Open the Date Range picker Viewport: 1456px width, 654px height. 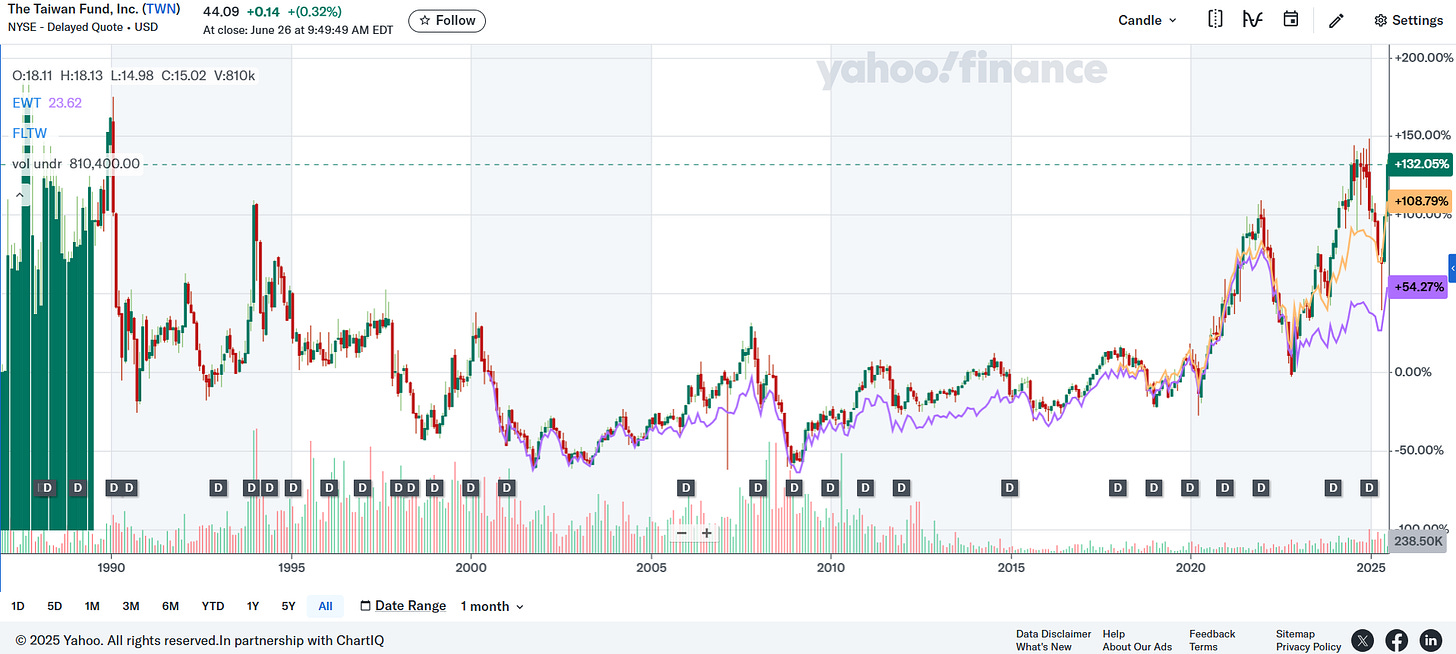pyautogui.click(x=403, y=606)
